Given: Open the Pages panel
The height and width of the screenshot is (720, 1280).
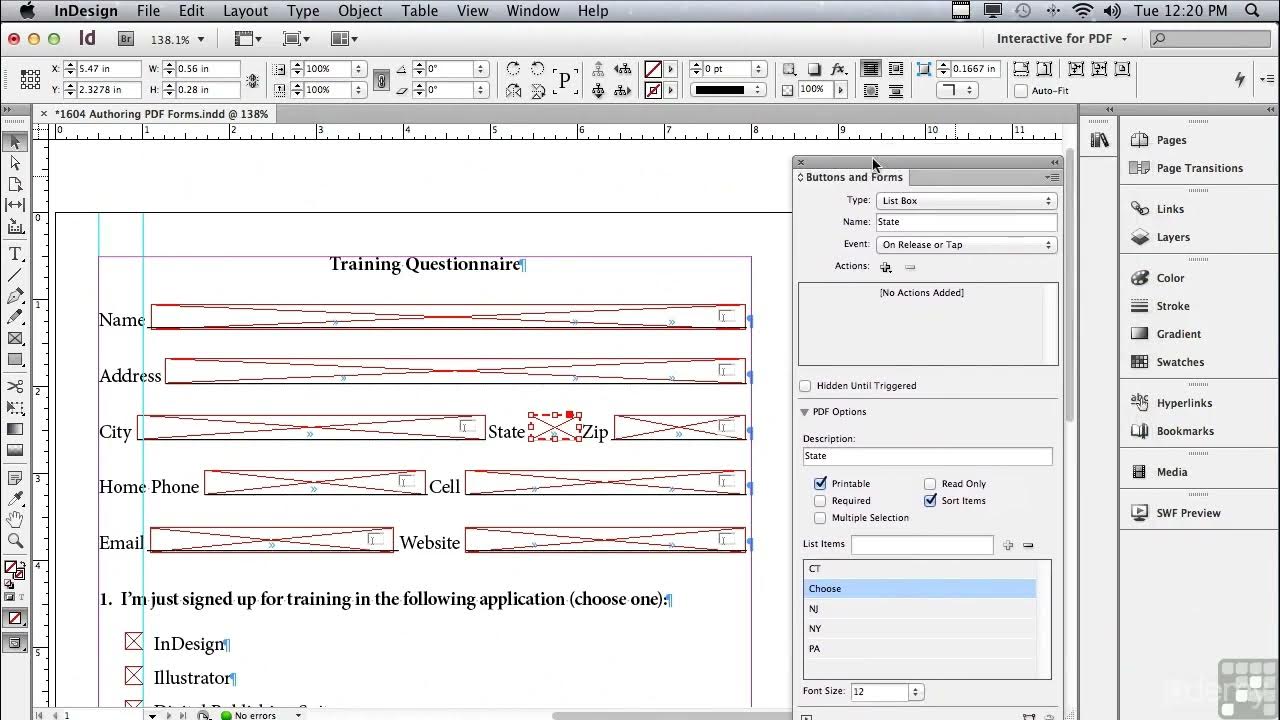Looking at the screenshot, I should coord(1171,140).
